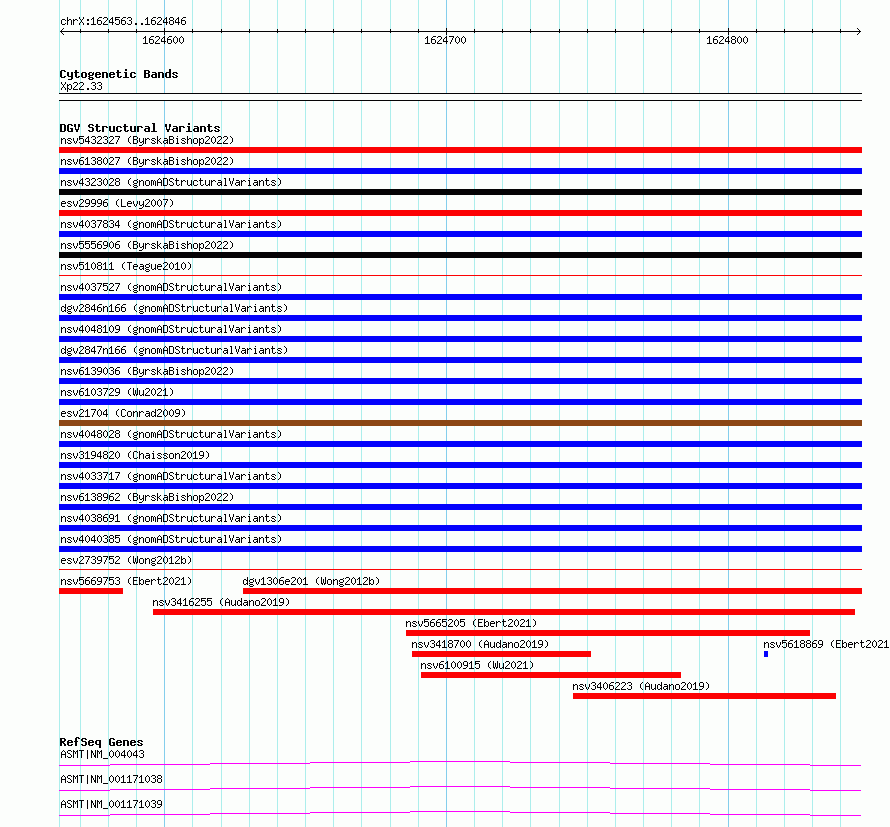Select nsv5556906 (ByrskaBishop2022) label
Screen dimensions: 890x827
147,245
